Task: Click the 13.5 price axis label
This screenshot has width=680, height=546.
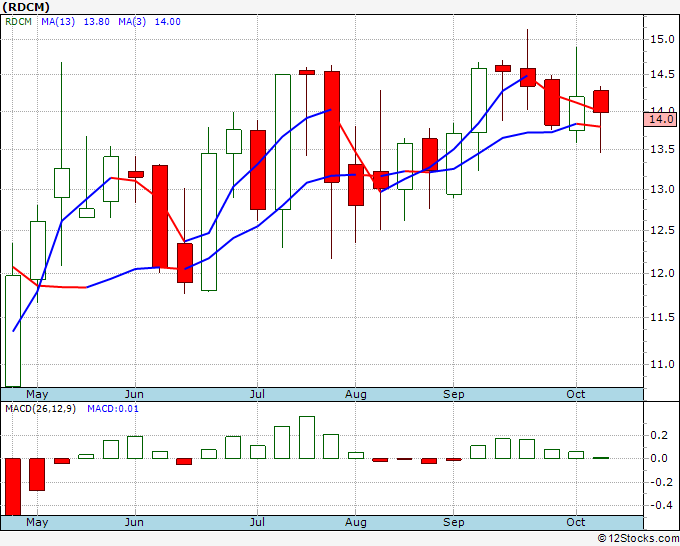Action: pyautogui.click(x=662, y=150)
